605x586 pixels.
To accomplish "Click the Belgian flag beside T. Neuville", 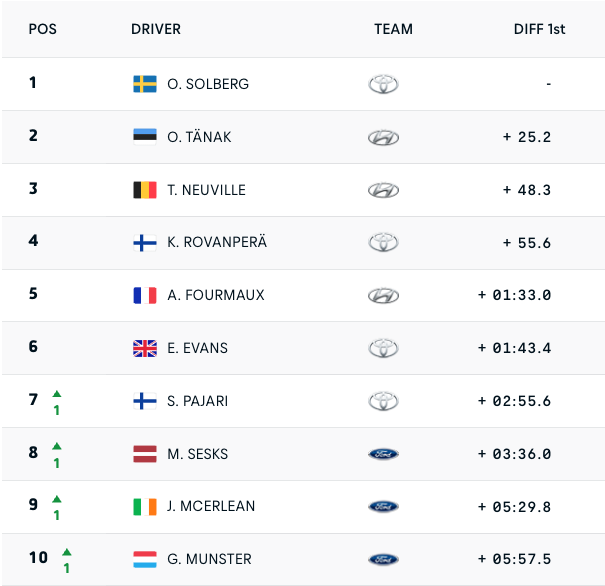I will click(x=145, y=190).
